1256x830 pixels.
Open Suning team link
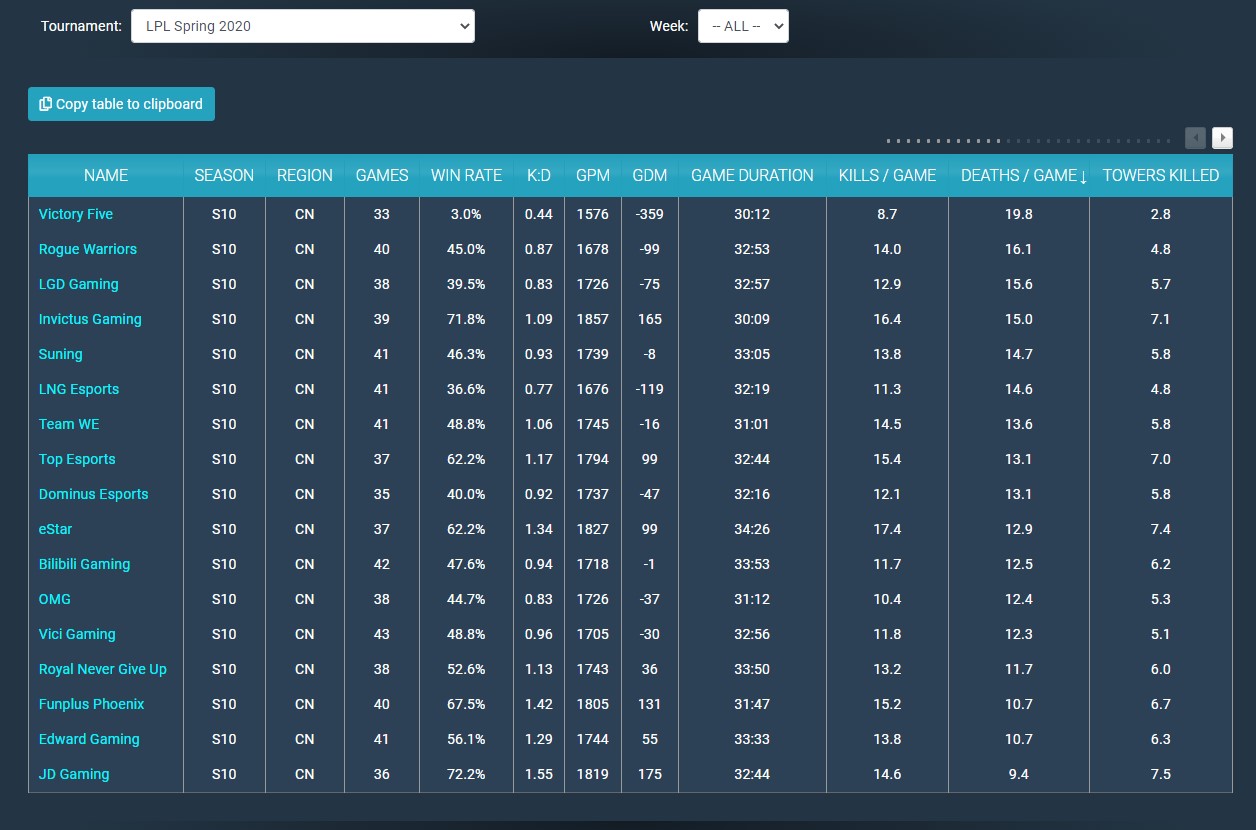61,354
